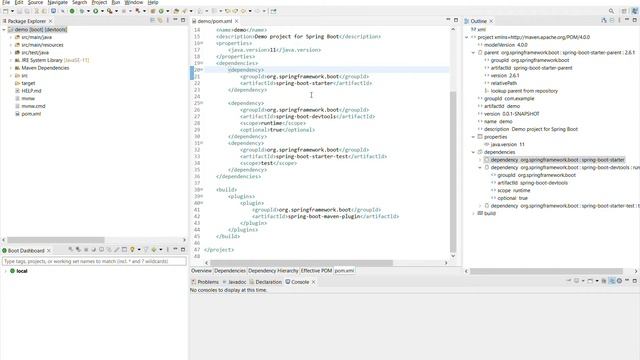This screenshot has height=360, width=640.
Task: Collapse the demo project in Package Explorer
Action: (x=4, y=29)
